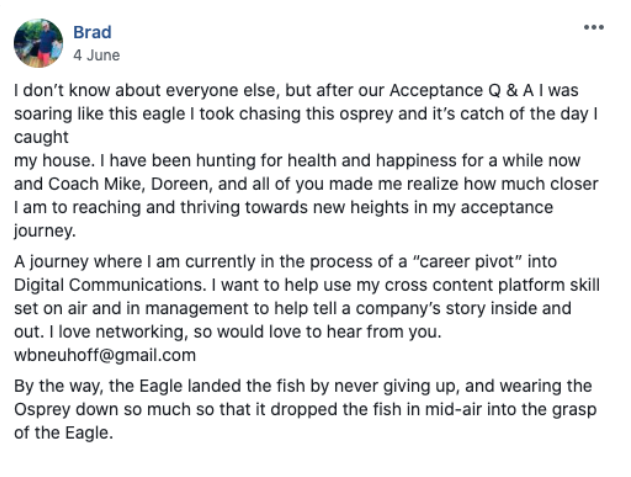
Task: Click Brad's round profile picture
Action: [38, 43]
